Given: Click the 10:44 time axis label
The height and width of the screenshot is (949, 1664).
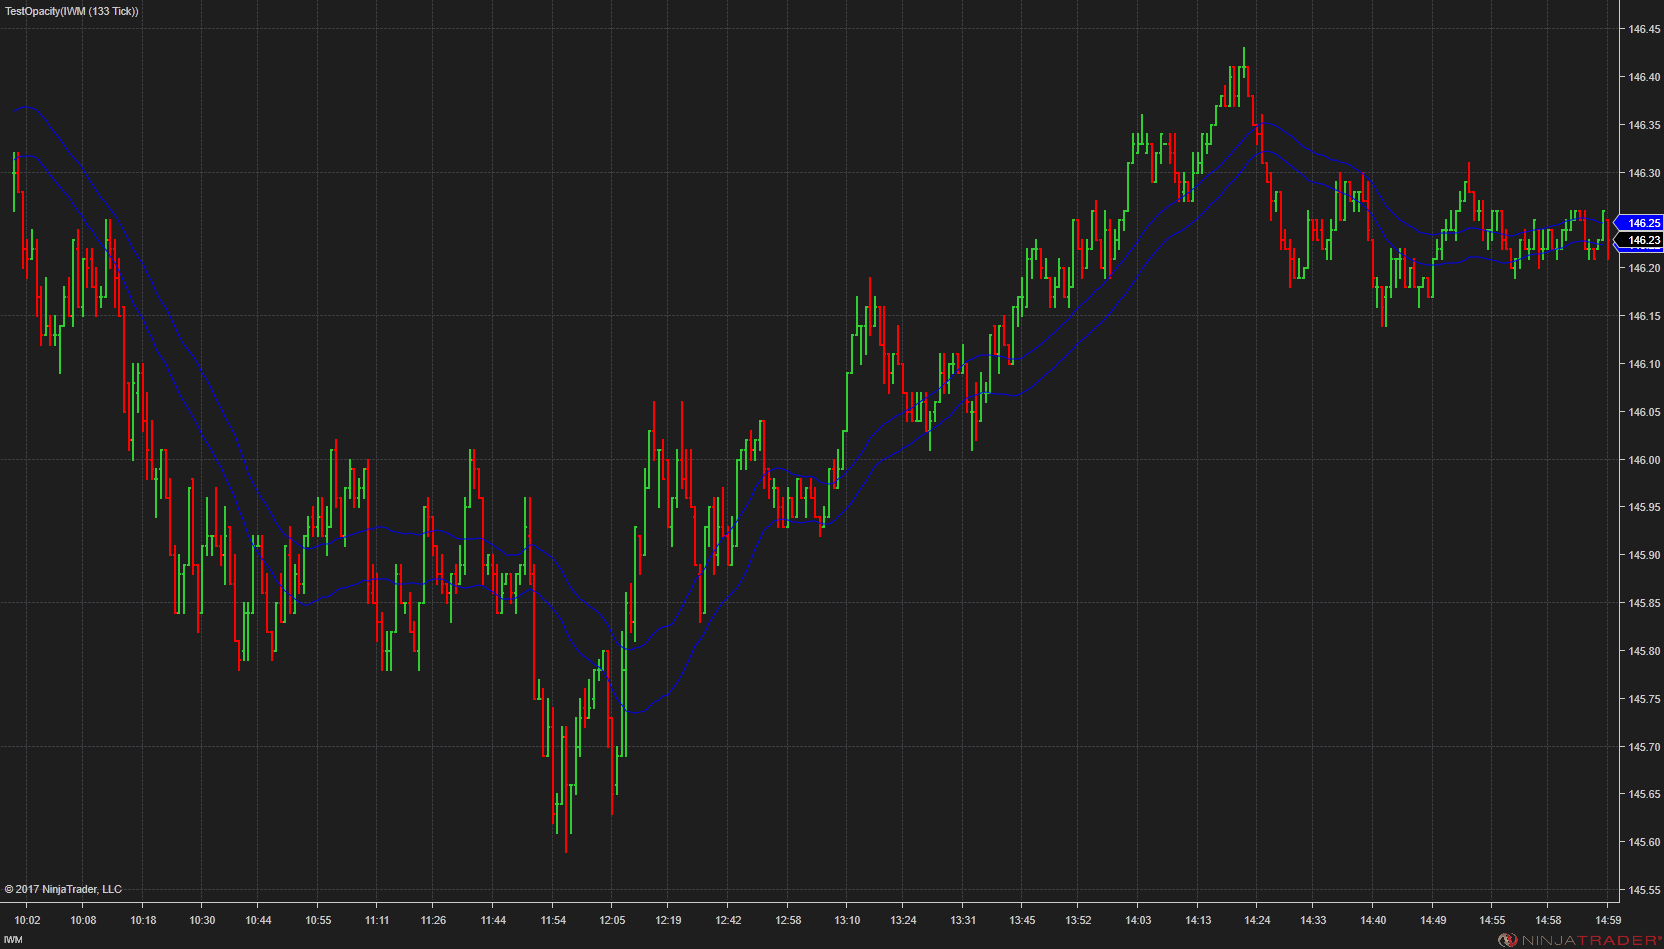Looking at the screenshot, I should point(258,920).
